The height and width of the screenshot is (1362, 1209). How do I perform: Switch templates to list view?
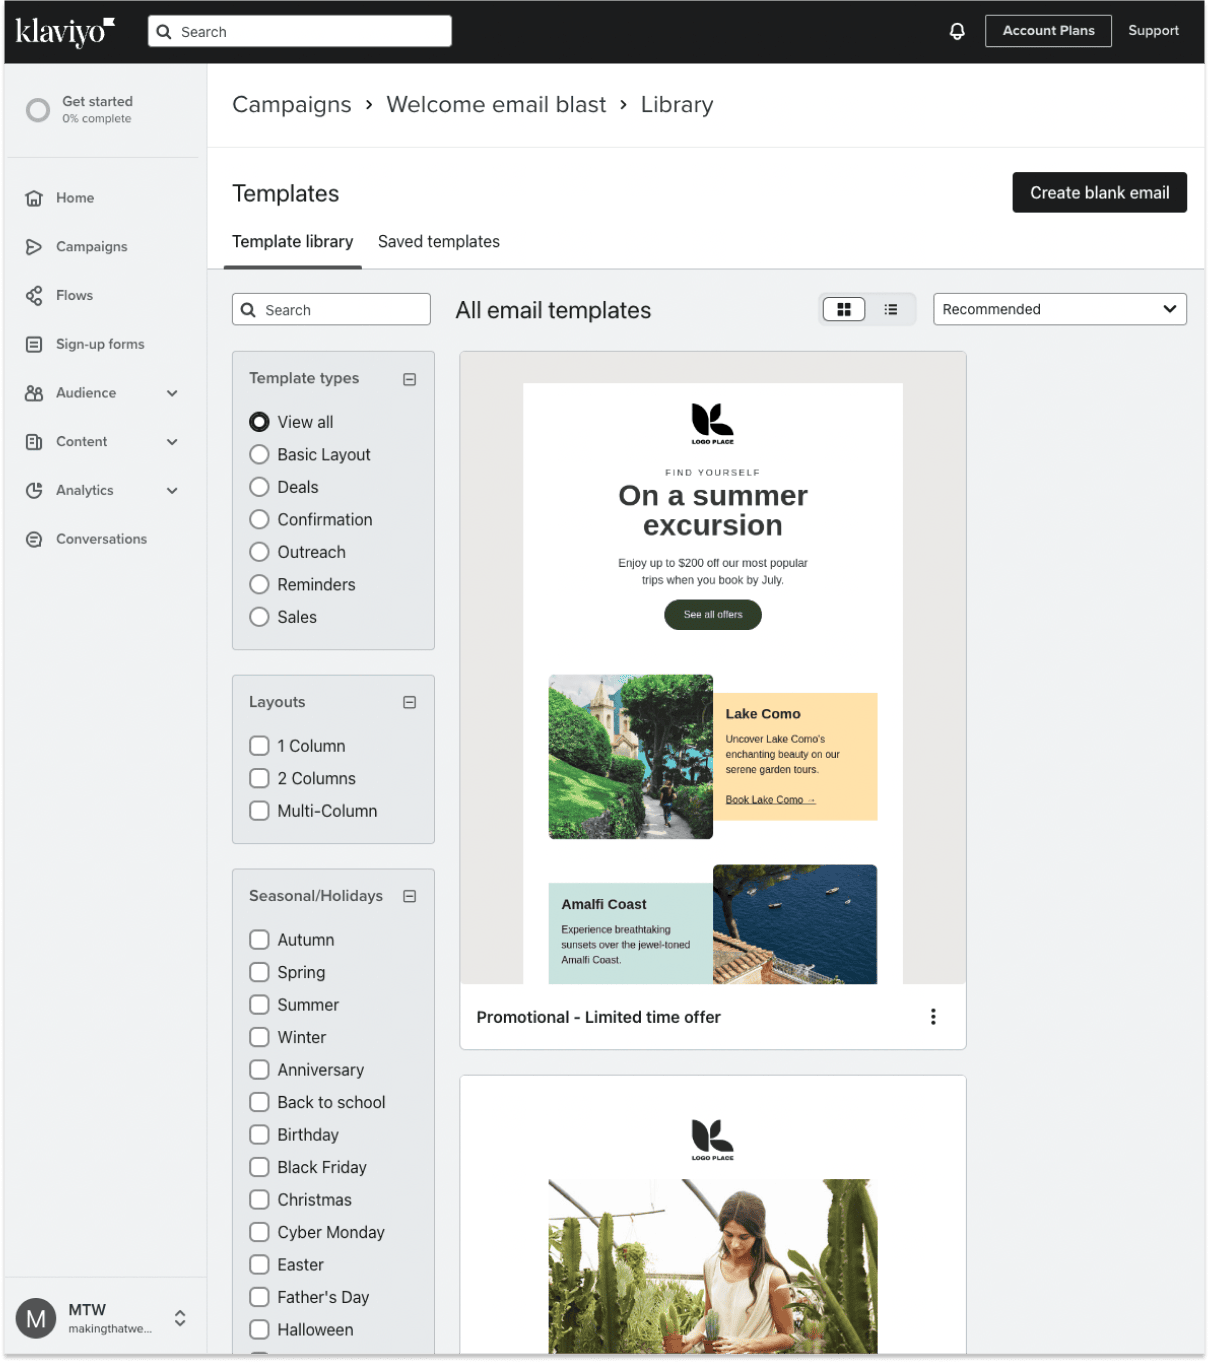coord(890,309)
